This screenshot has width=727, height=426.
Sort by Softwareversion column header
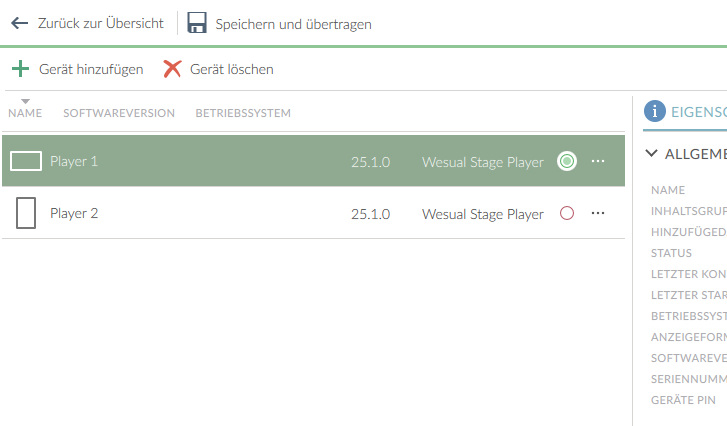coord(119,113)
